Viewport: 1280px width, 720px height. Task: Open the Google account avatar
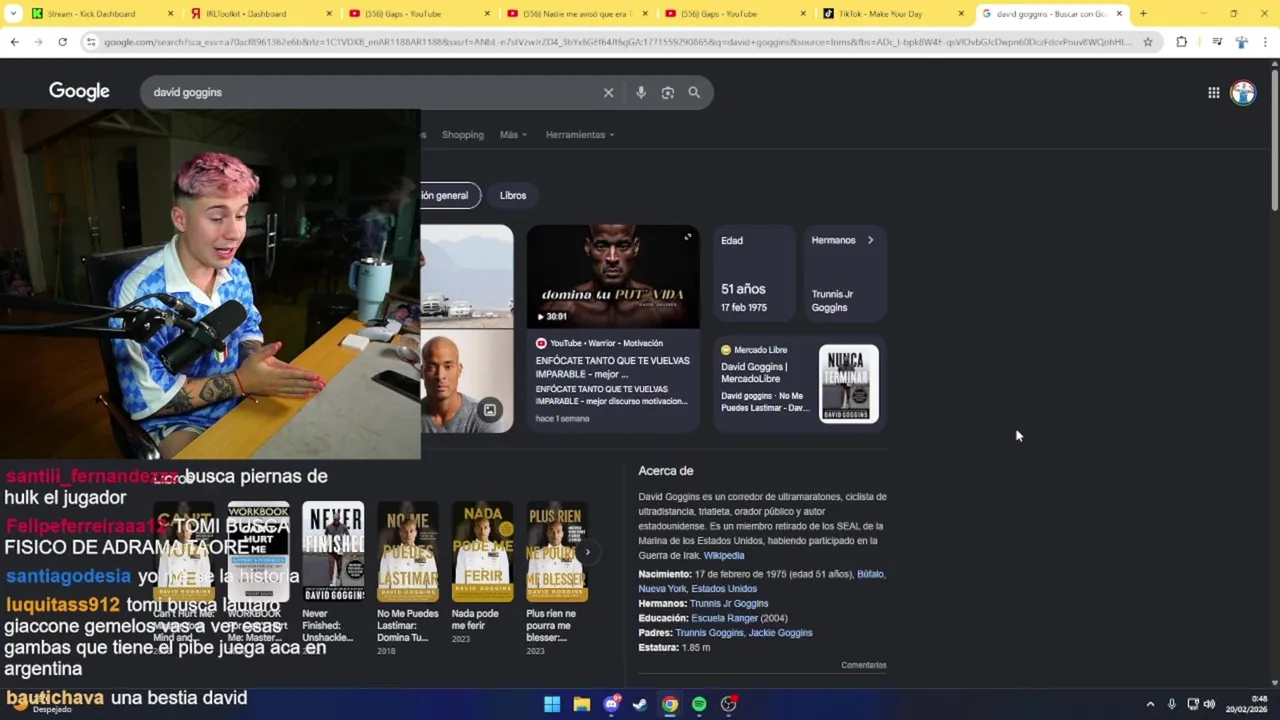click(x=1243, y=92)
